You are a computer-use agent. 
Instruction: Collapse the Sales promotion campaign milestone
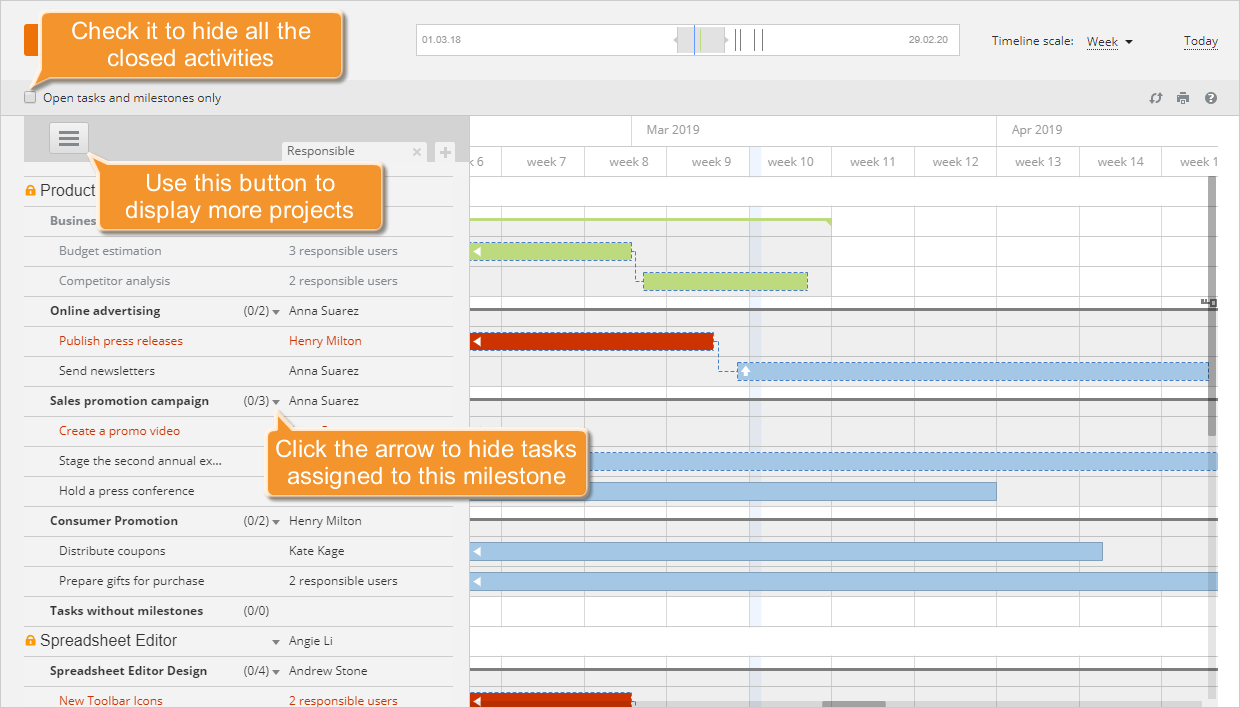pos(276,401)
